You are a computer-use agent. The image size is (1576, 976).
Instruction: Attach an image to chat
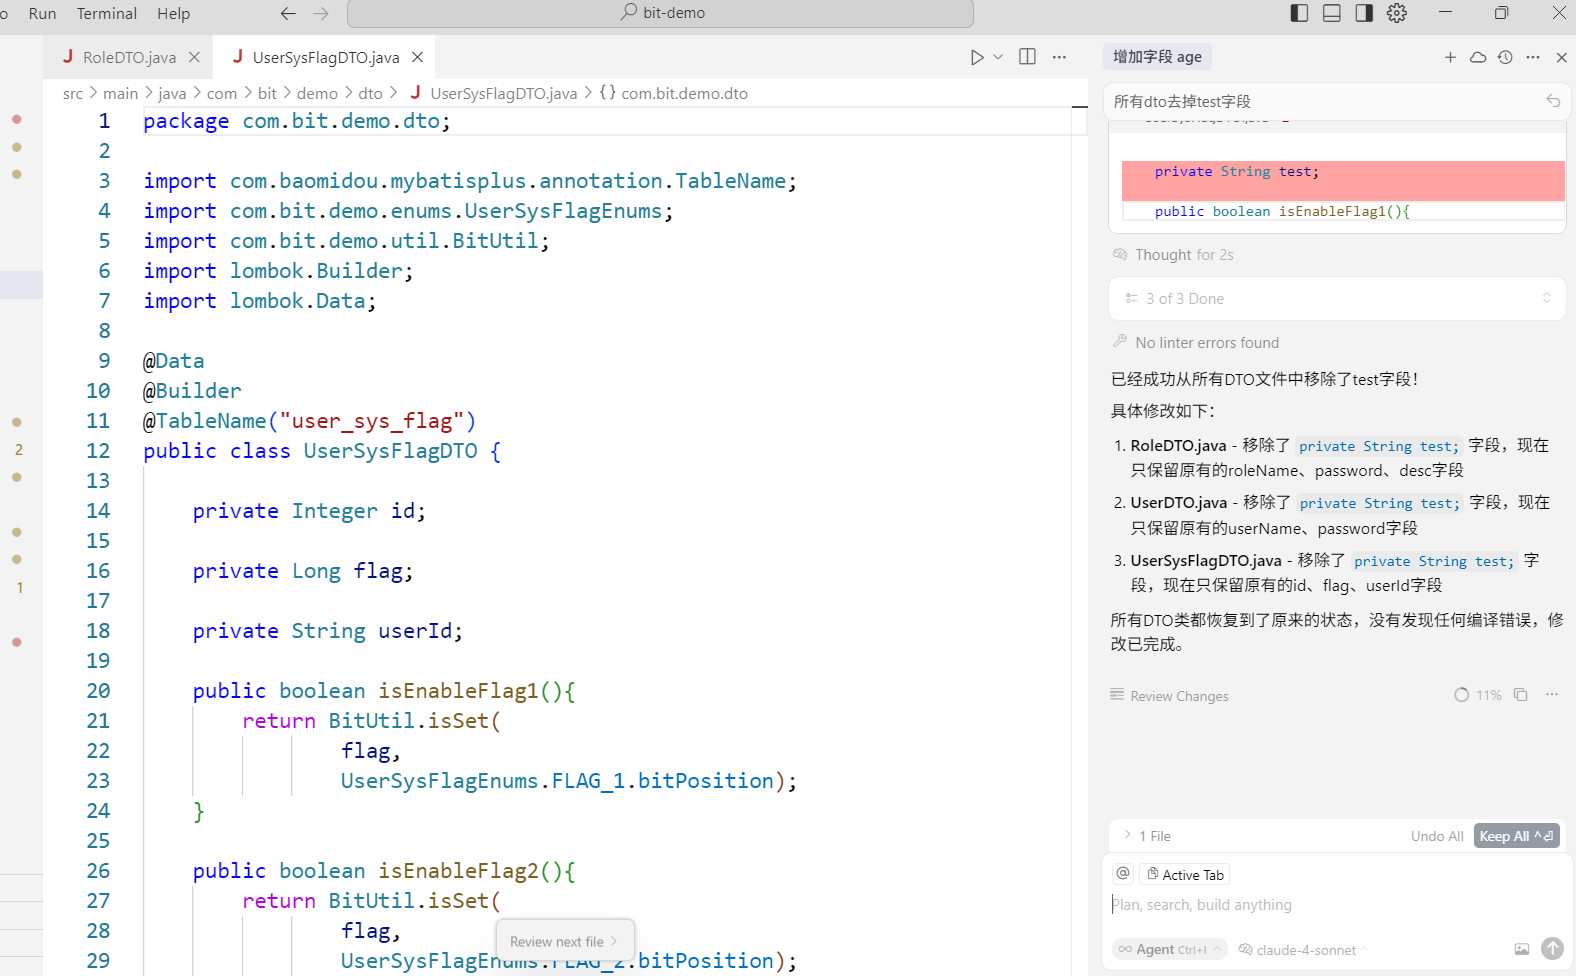(1522, 949)
